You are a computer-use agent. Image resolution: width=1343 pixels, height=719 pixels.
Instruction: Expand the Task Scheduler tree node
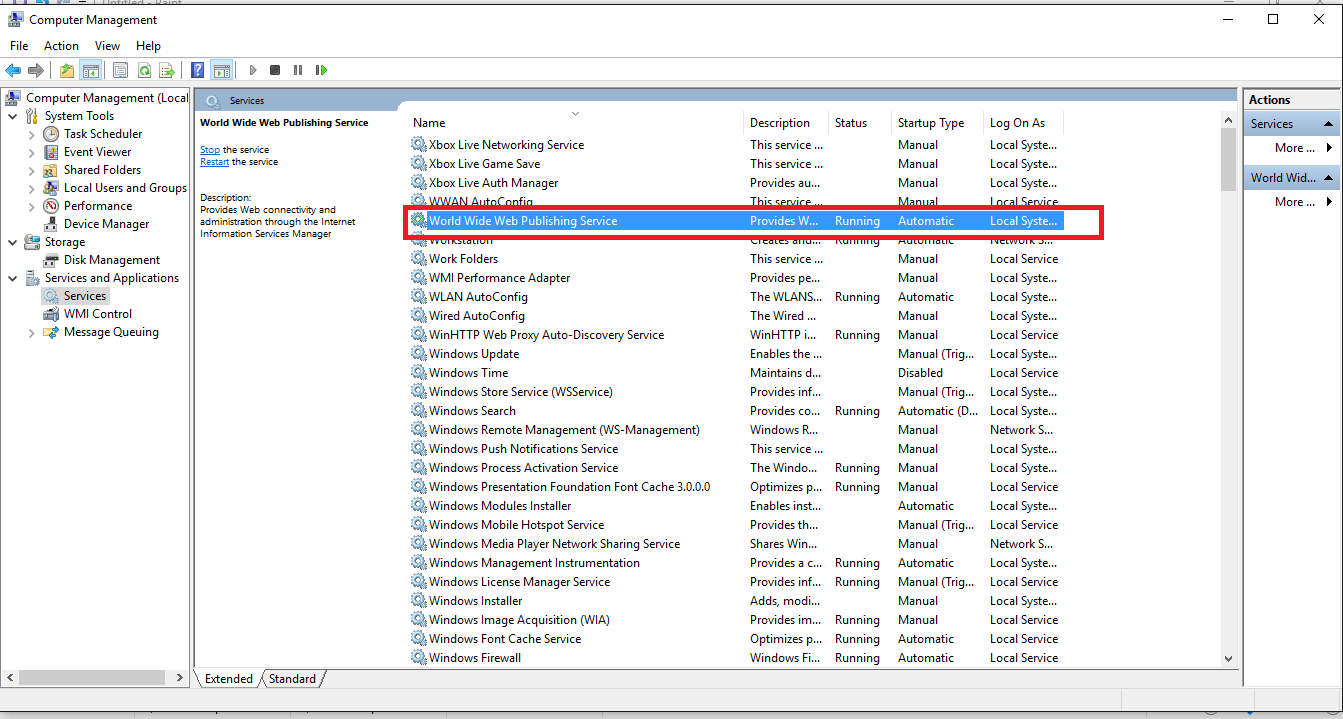click(x=32, y=134)
